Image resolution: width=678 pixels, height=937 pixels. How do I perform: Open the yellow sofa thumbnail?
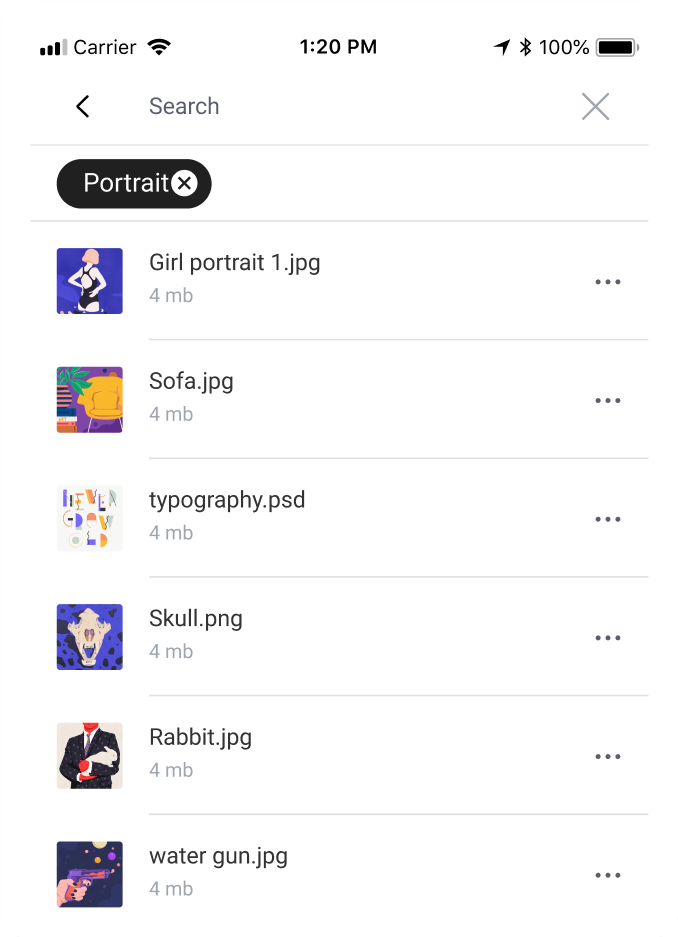(90, 400)
